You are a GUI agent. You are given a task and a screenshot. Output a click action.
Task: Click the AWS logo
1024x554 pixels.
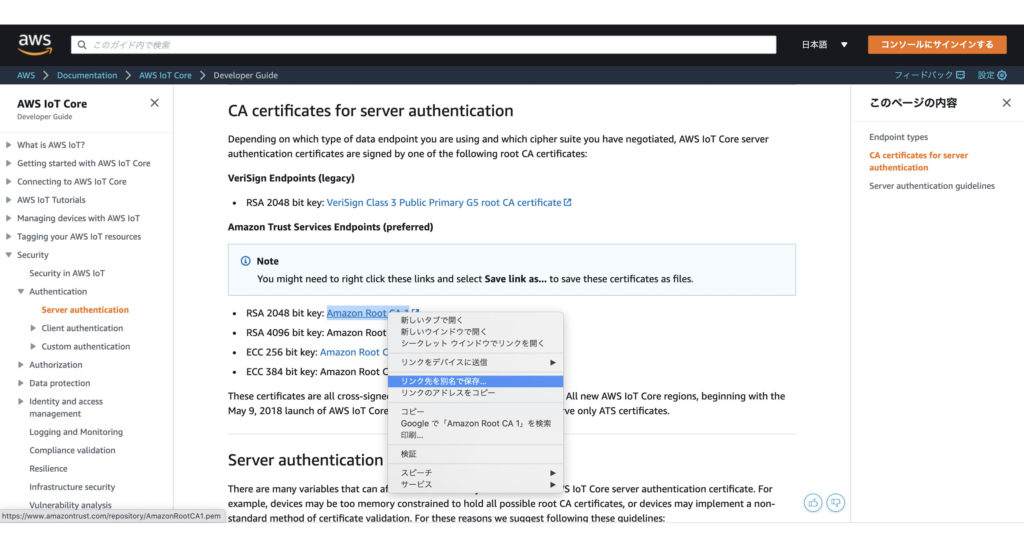point(35,44)
